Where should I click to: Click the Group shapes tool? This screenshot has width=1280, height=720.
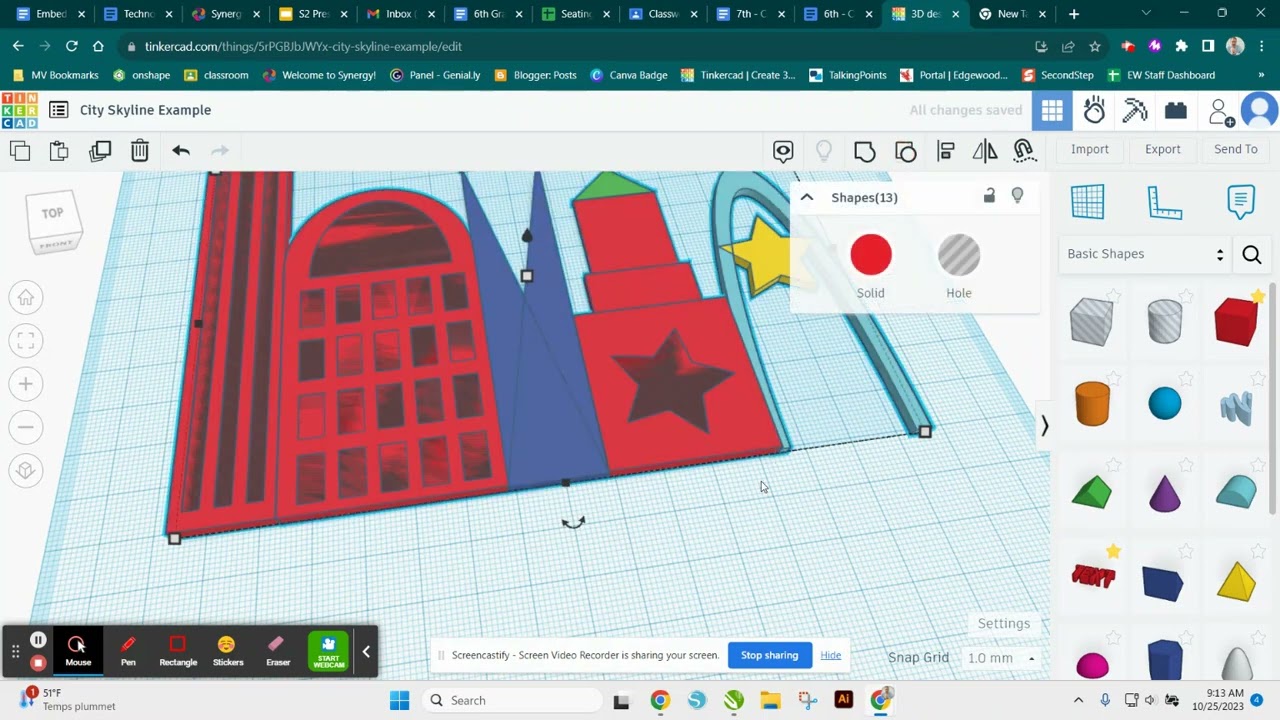[865, 151]
